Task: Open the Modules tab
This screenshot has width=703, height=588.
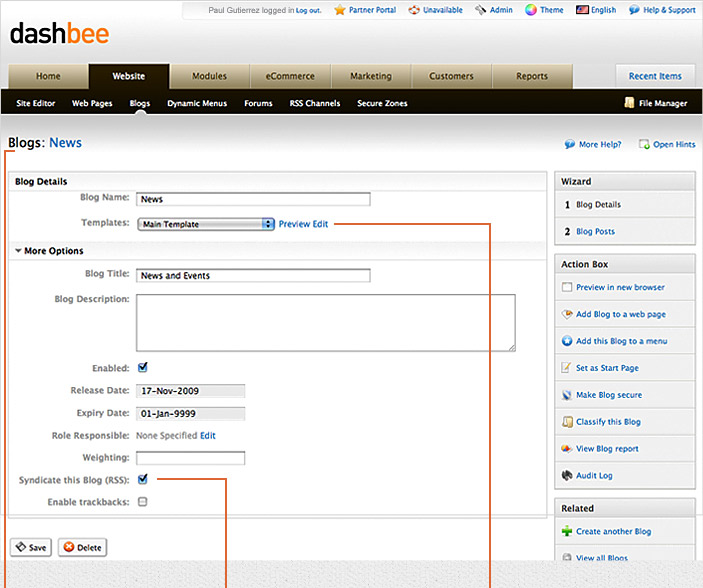Action: (209, 76)
